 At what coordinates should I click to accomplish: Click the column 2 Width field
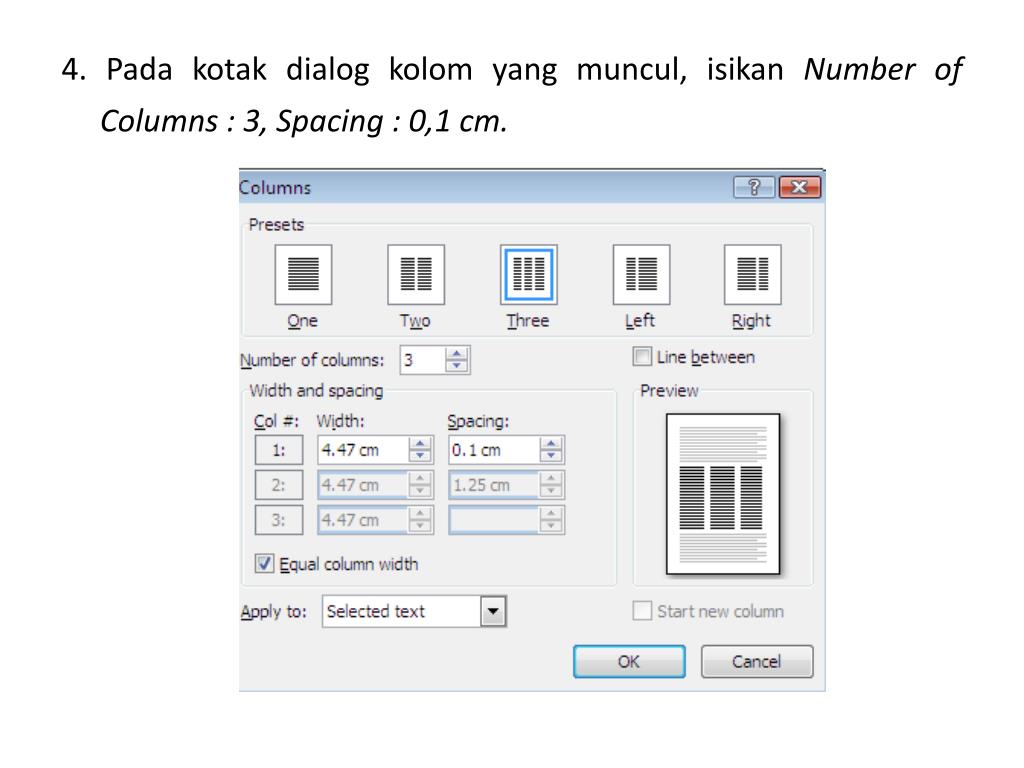point(363,485)
